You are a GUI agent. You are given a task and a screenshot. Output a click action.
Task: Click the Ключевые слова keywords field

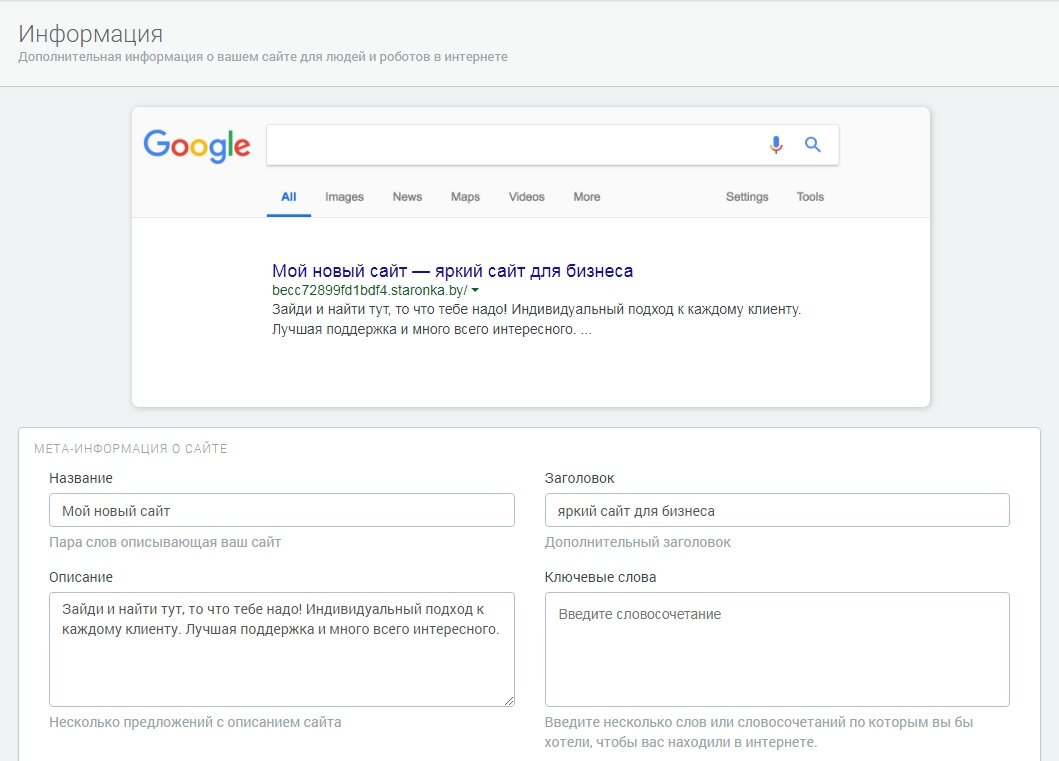click(x=776, y=650)
